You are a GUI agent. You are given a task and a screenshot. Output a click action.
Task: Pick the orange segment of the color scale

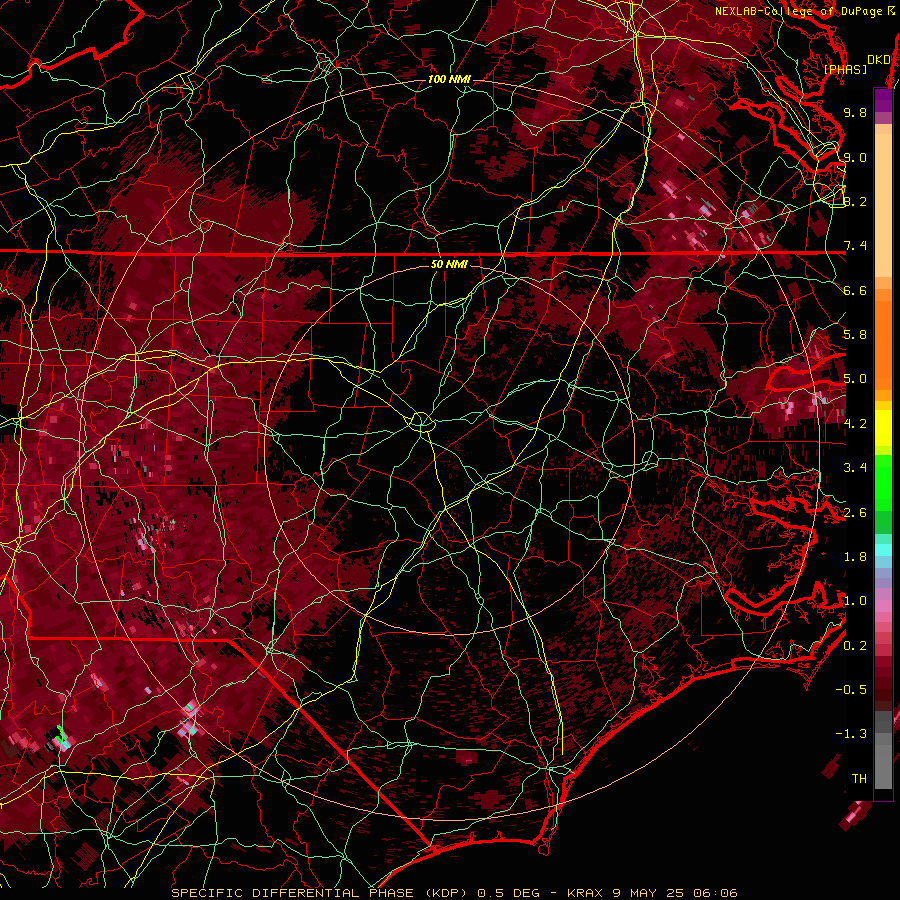[883, 344]
